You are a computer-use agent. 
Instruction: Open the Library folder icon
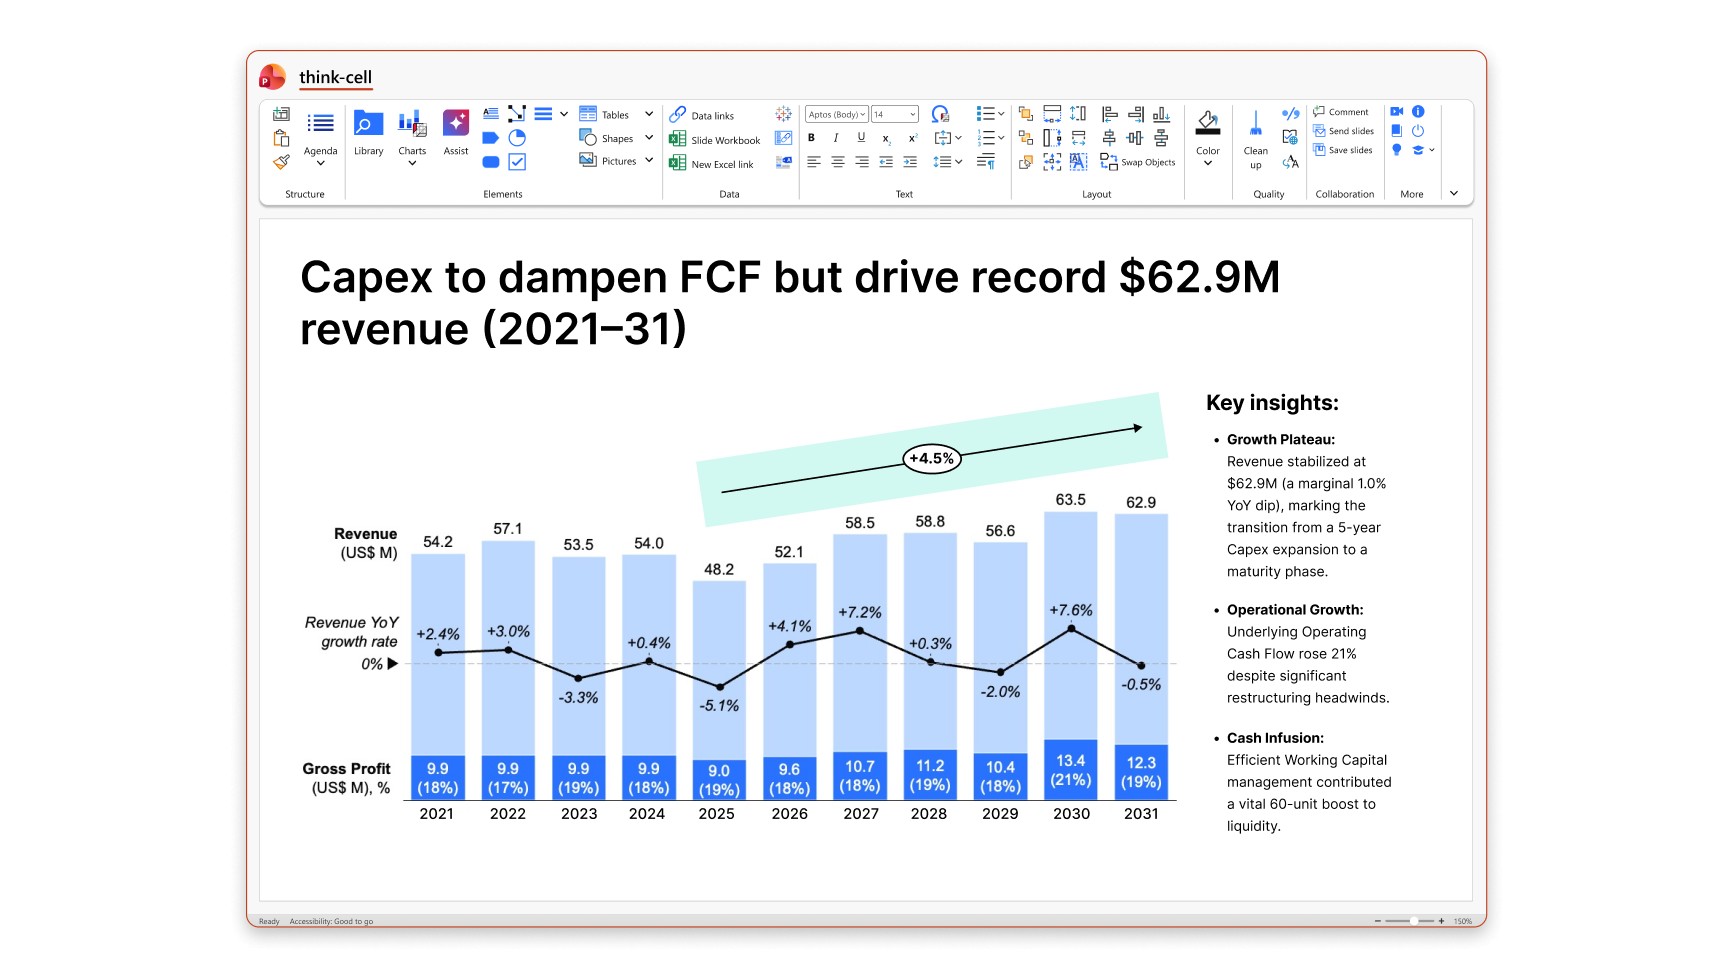pyautogui.click(x=368, y=123)
